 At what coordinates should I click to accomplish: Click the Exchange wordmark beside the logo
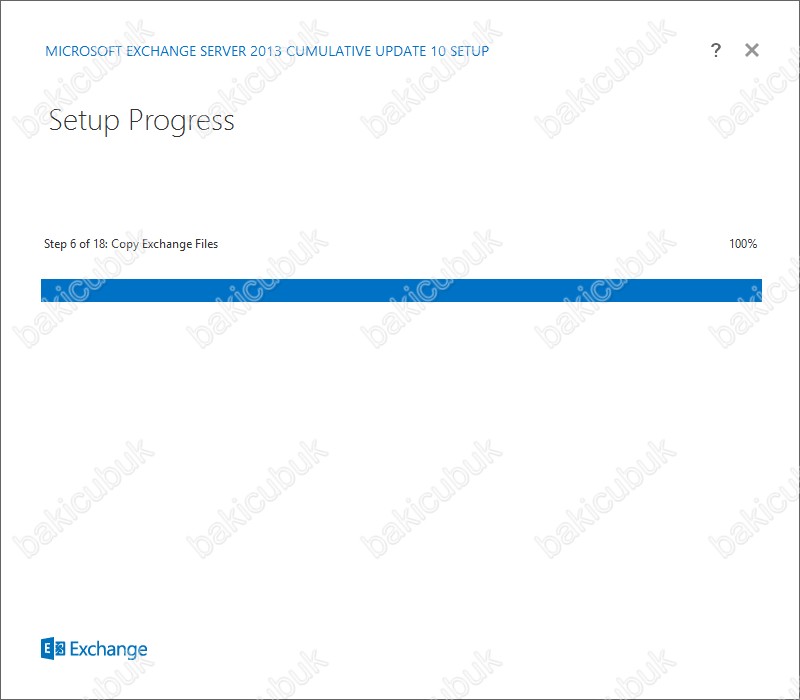pyautogui.click(x=108, y=649)
